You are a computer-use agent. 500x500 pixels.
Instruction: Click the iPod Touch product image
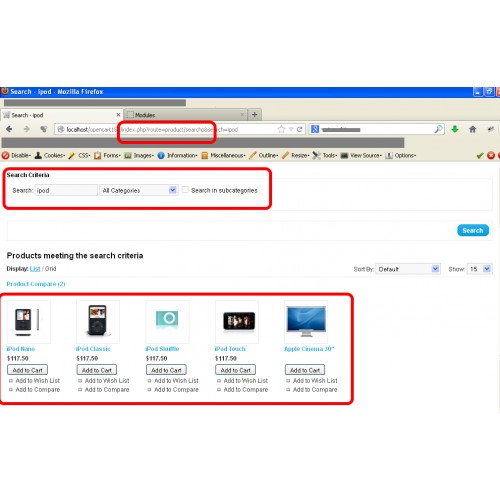coord(237,322)
